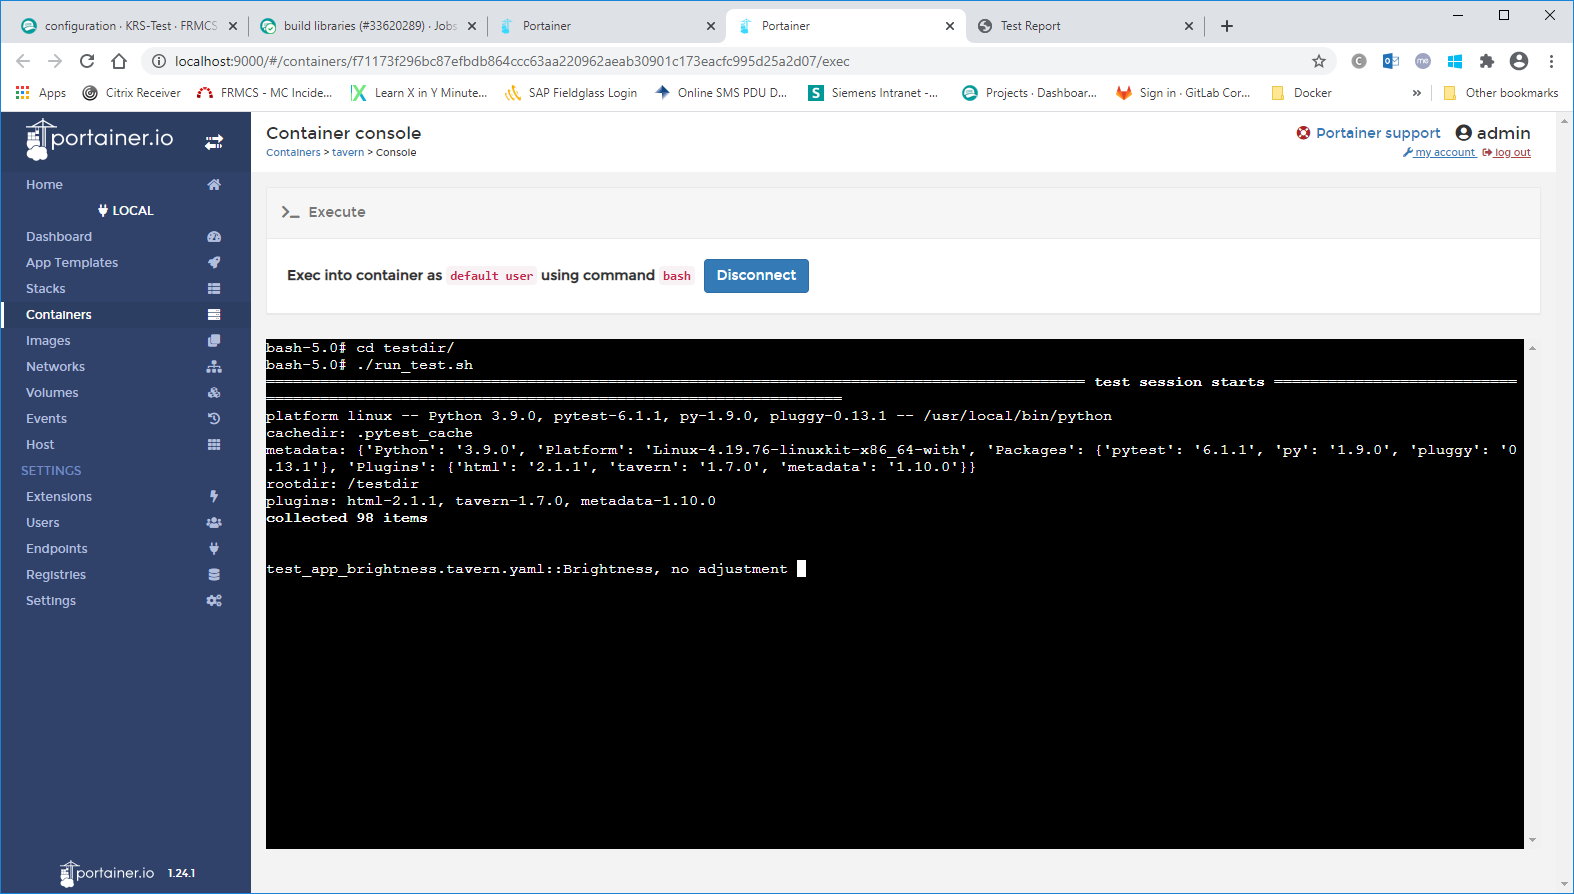Screen dimensions: 1574x894
Task: Click the Endpoints plug icon
Action: (214, 549)
